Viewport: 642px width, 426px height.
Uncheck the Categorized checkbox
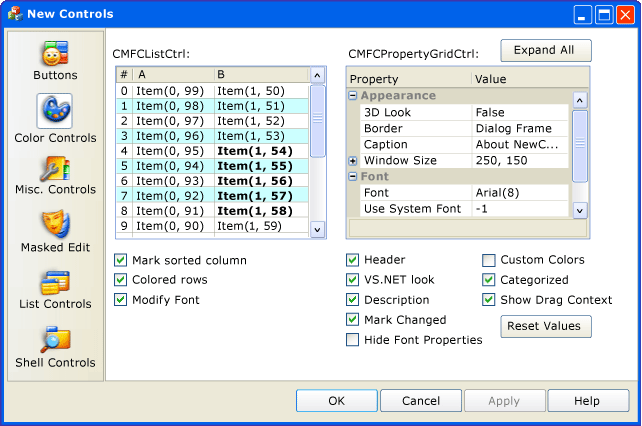(x=488, y=280)
